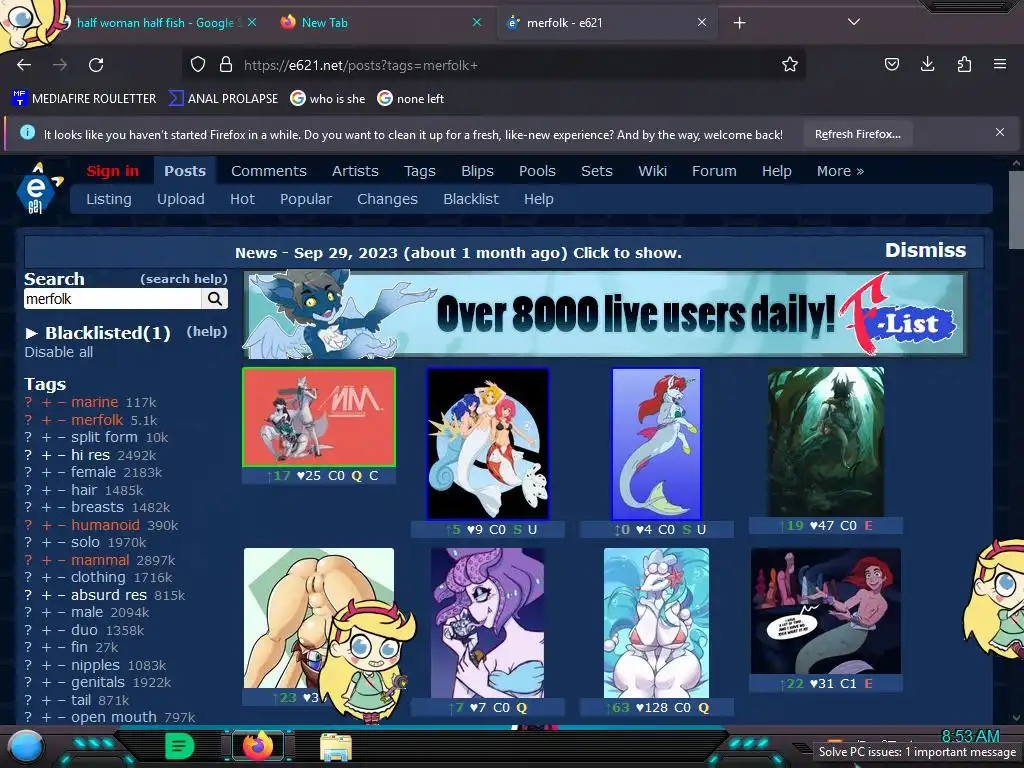Open the Posts navigation tab
The width and height of the screenshot is (1024, 768).
(x=185, y=171)
